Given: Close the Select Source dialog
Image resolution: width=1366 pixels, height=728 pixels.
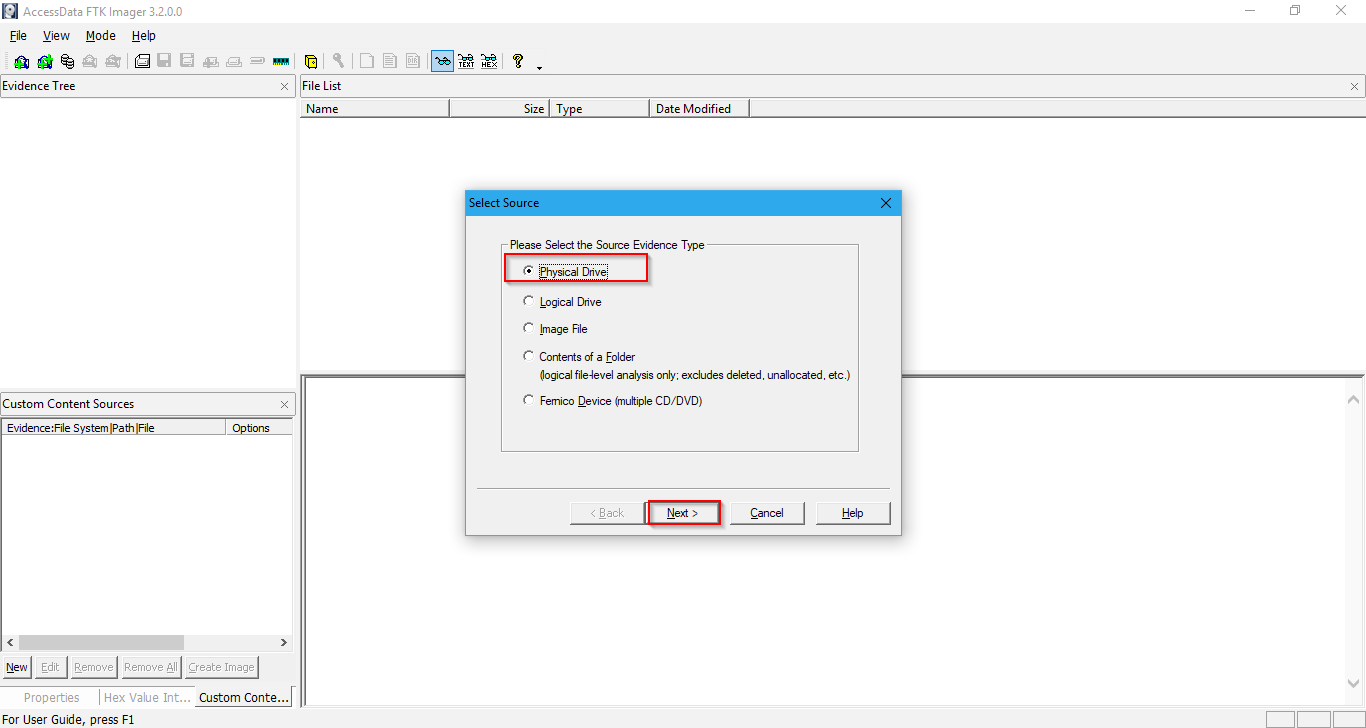Looking at the screenshot, I should 886,203.
